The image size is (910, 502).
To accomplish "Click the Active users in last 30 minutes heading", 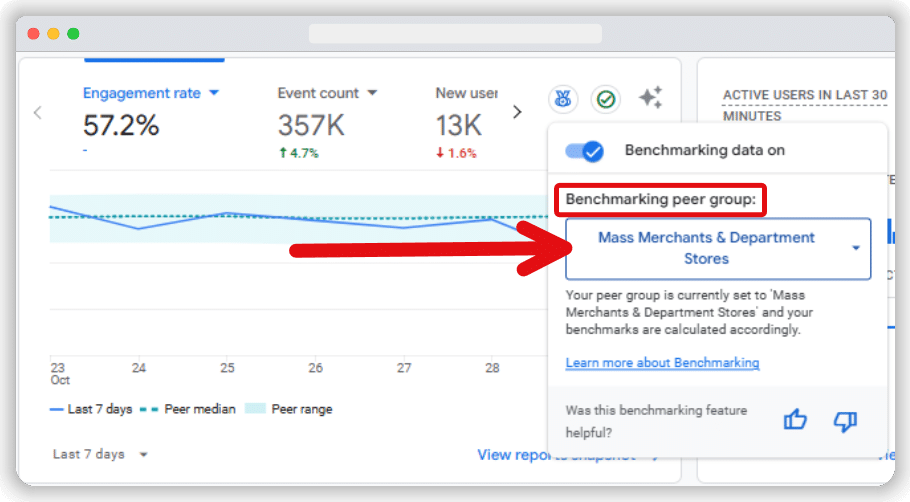I will tap(804, 105).
